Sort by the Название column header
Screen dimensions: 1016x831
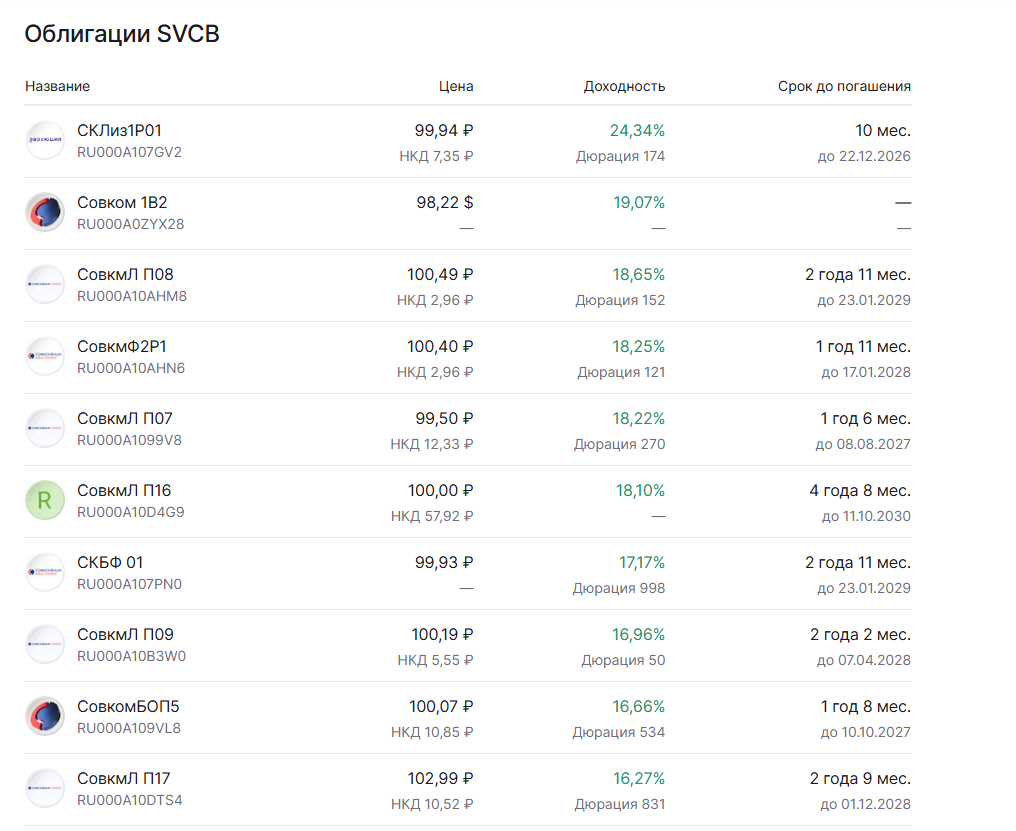click(x=57, y=86)
